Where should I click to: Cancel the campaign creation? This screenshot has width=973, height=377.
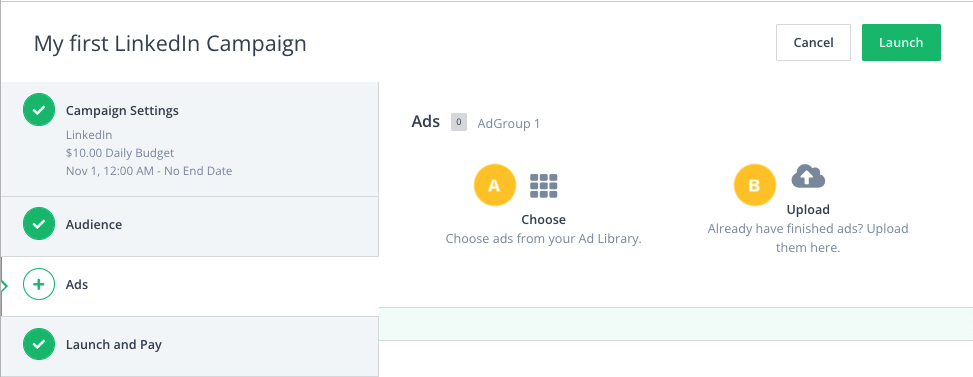[813, 43]
